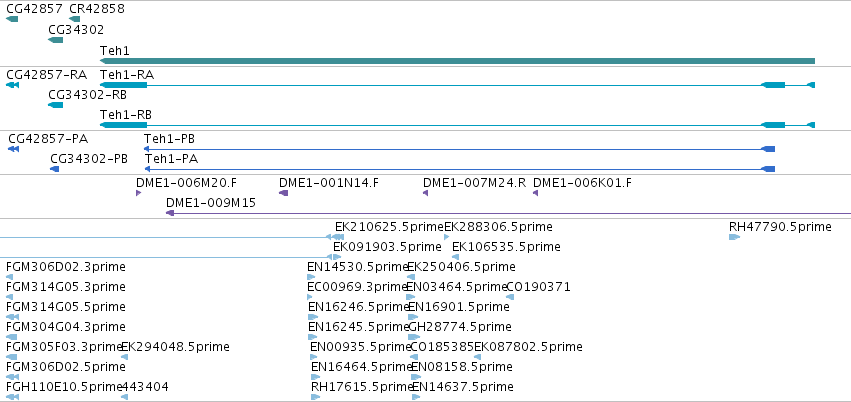Select the FGM314G05.5prime EST label

pos(66,307)
